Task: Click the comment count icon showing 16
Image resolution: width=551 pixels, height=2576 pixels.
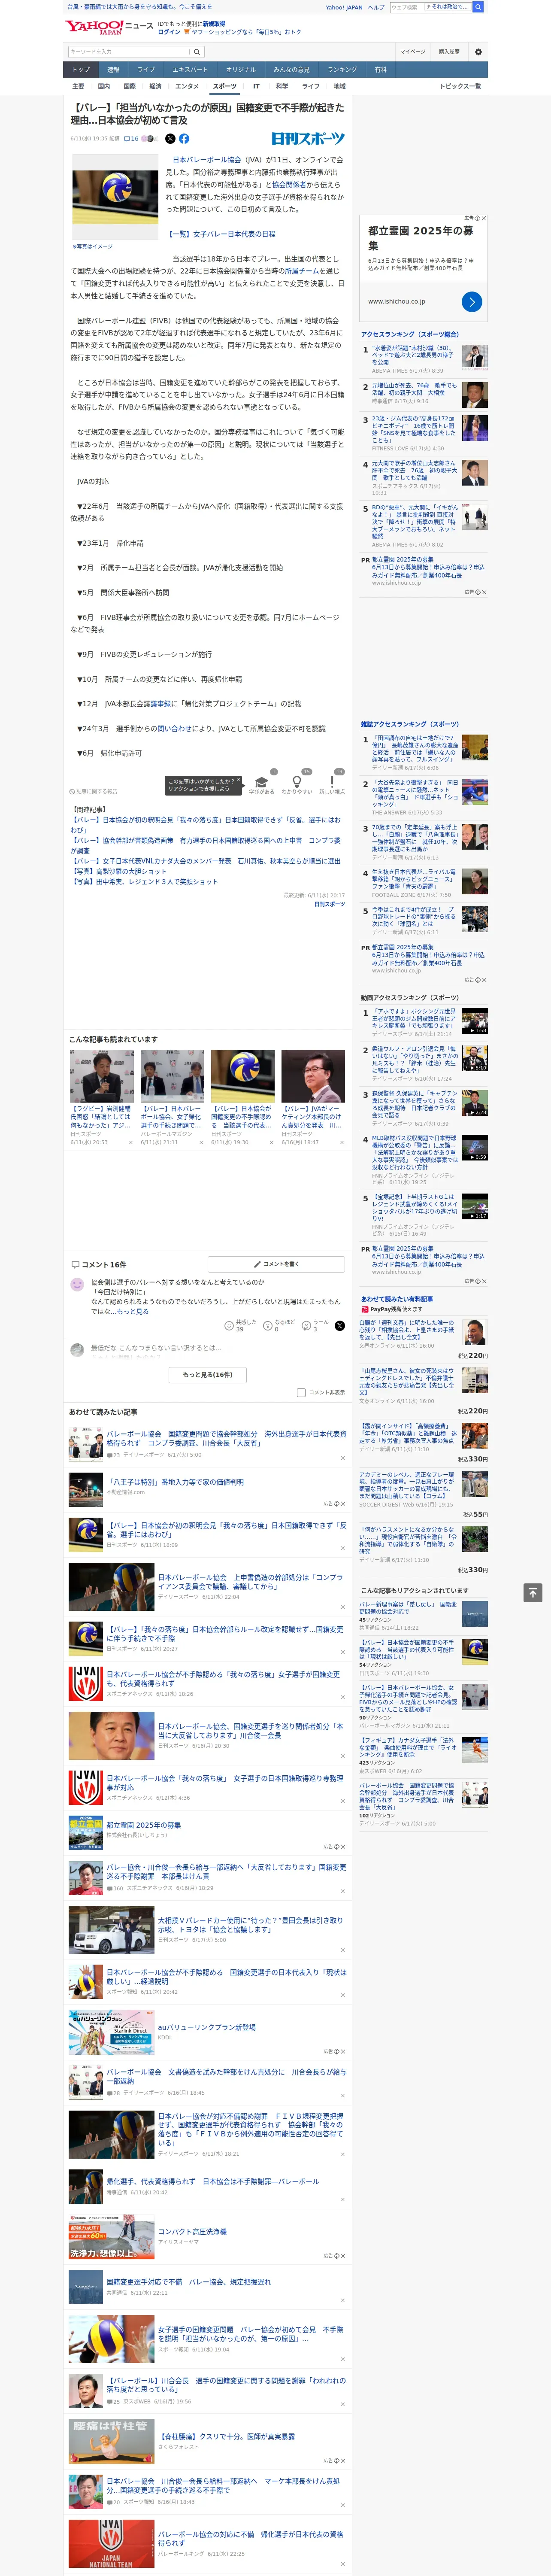Action: 131,139
